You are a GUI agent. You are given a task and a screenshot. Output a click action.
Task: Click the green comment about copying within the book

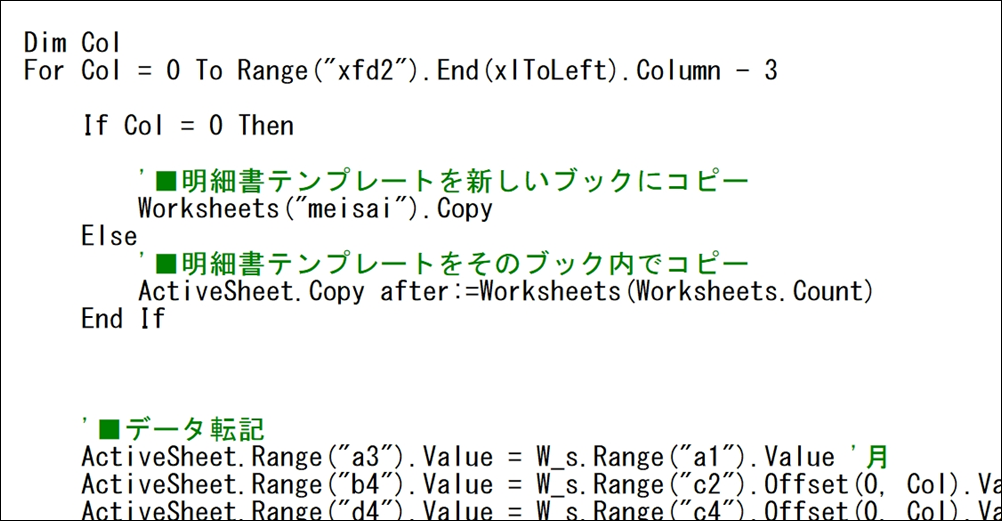[x=443, y=264]
